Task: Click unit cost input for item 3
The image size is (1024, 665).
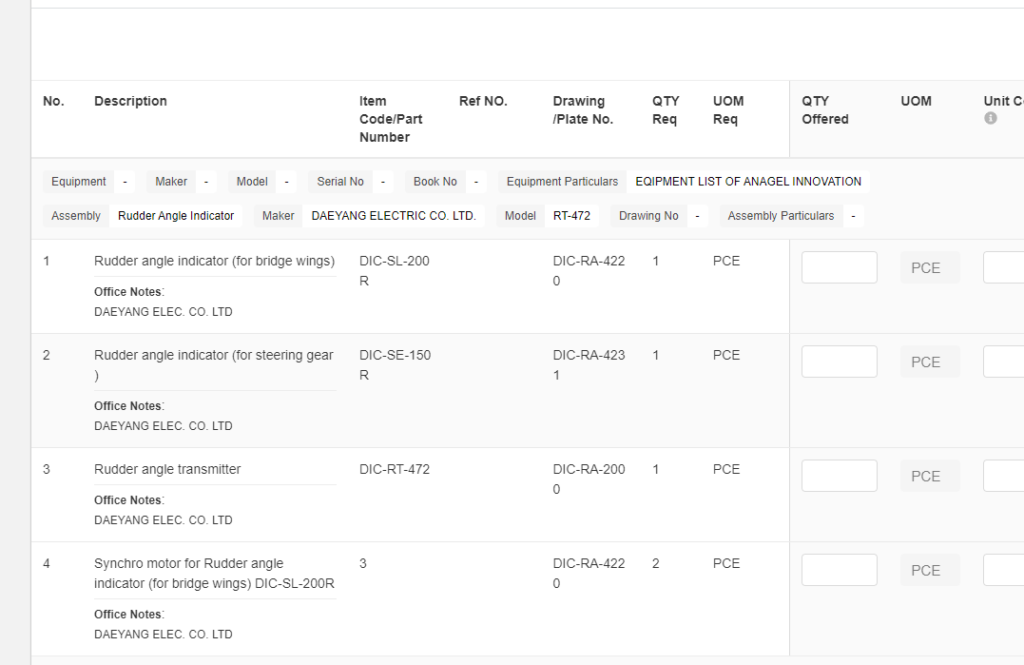Action: (x=1004, y=476)
